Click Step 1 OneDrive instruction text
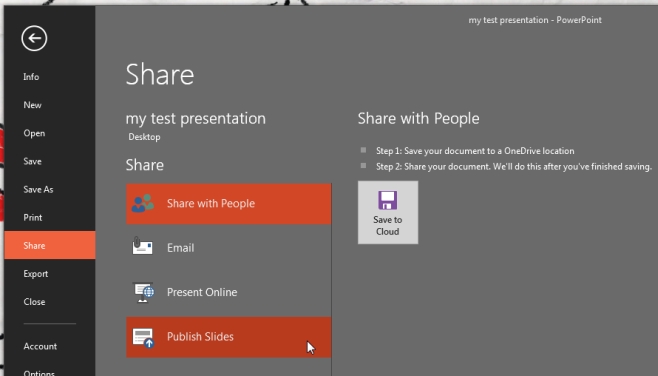This screenshot has height=376, width=658. [475, 151]
